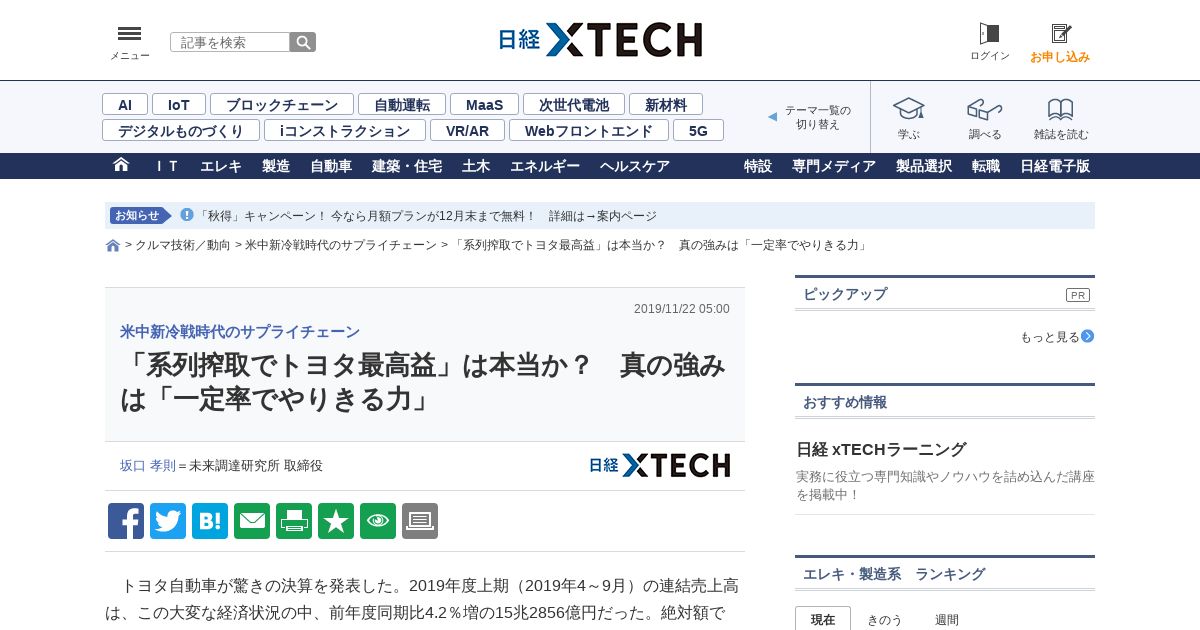Image resolution: width=1200 pixels, height=630 pixels.
Task: Open the 製品選択 navigation item
Action: coord(924,166)
